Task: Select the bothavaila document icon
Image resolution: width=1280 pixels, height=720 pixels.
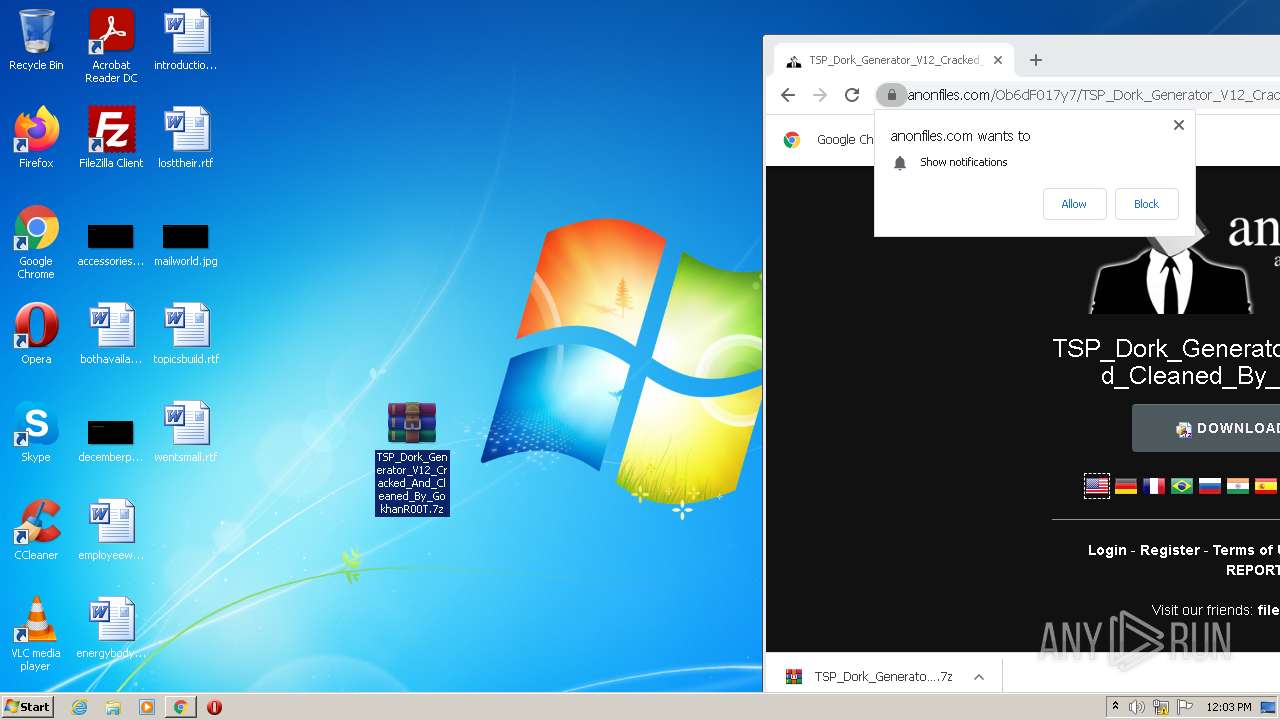Action: point(111,334)
